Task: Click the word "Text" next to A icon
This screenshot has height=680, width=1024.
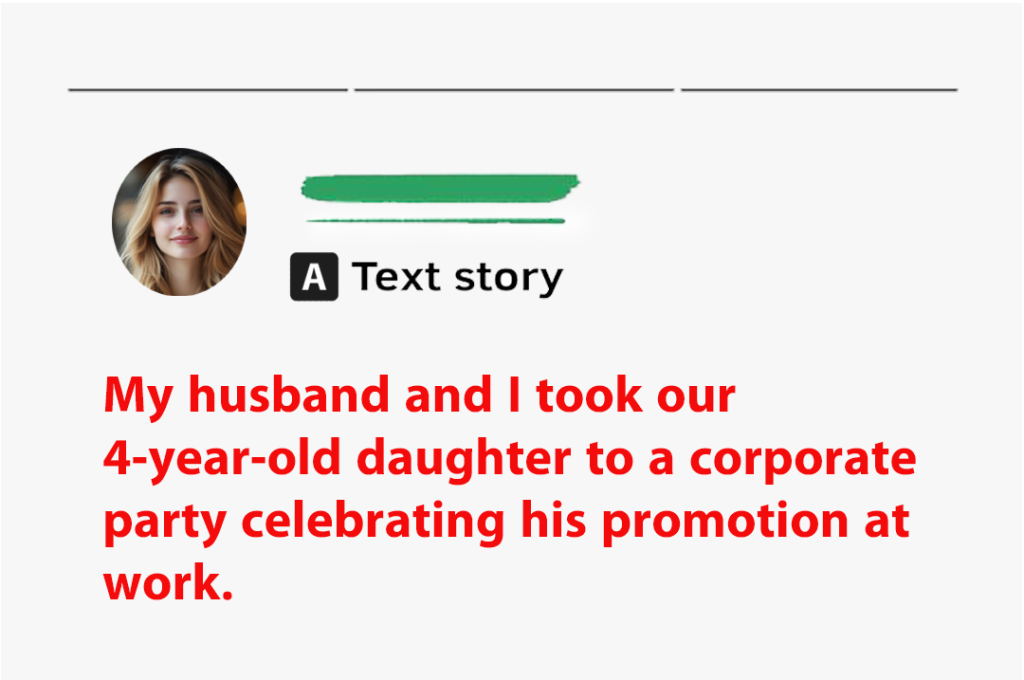Action: pos(396,276)
